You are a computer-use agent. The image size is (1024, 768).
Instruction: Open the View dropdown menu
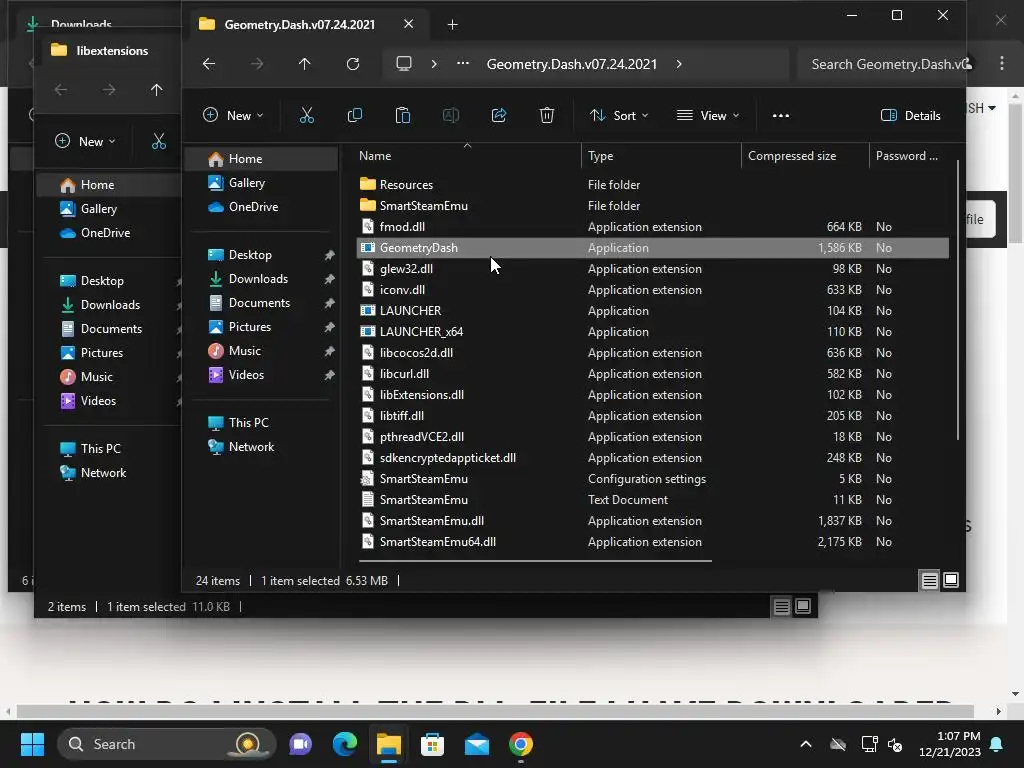click(709, 116)
